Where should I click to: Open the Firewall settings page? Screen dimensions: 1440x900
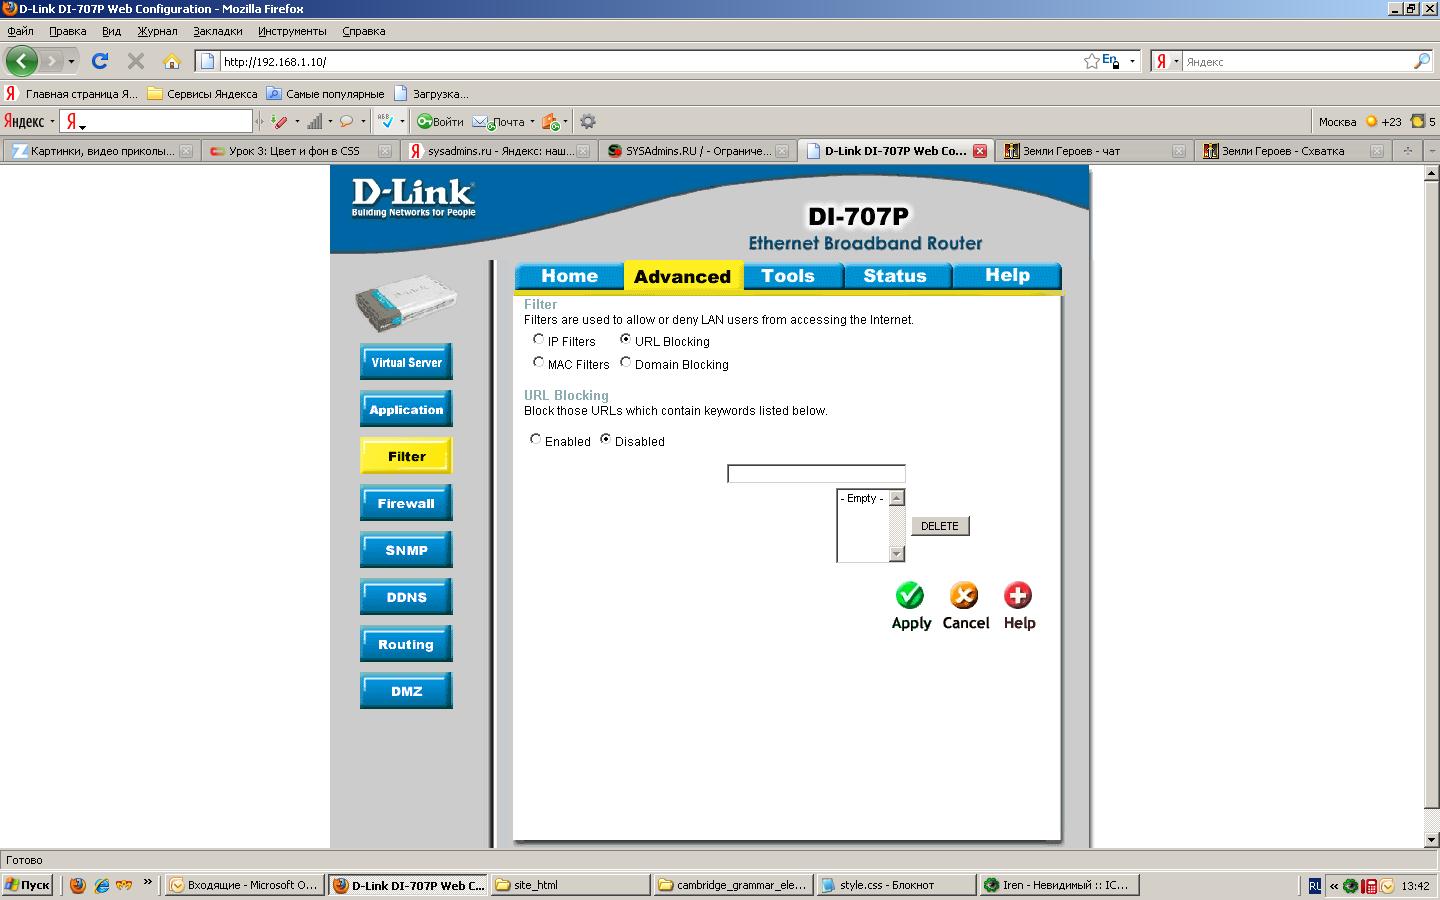pos(406,503)
